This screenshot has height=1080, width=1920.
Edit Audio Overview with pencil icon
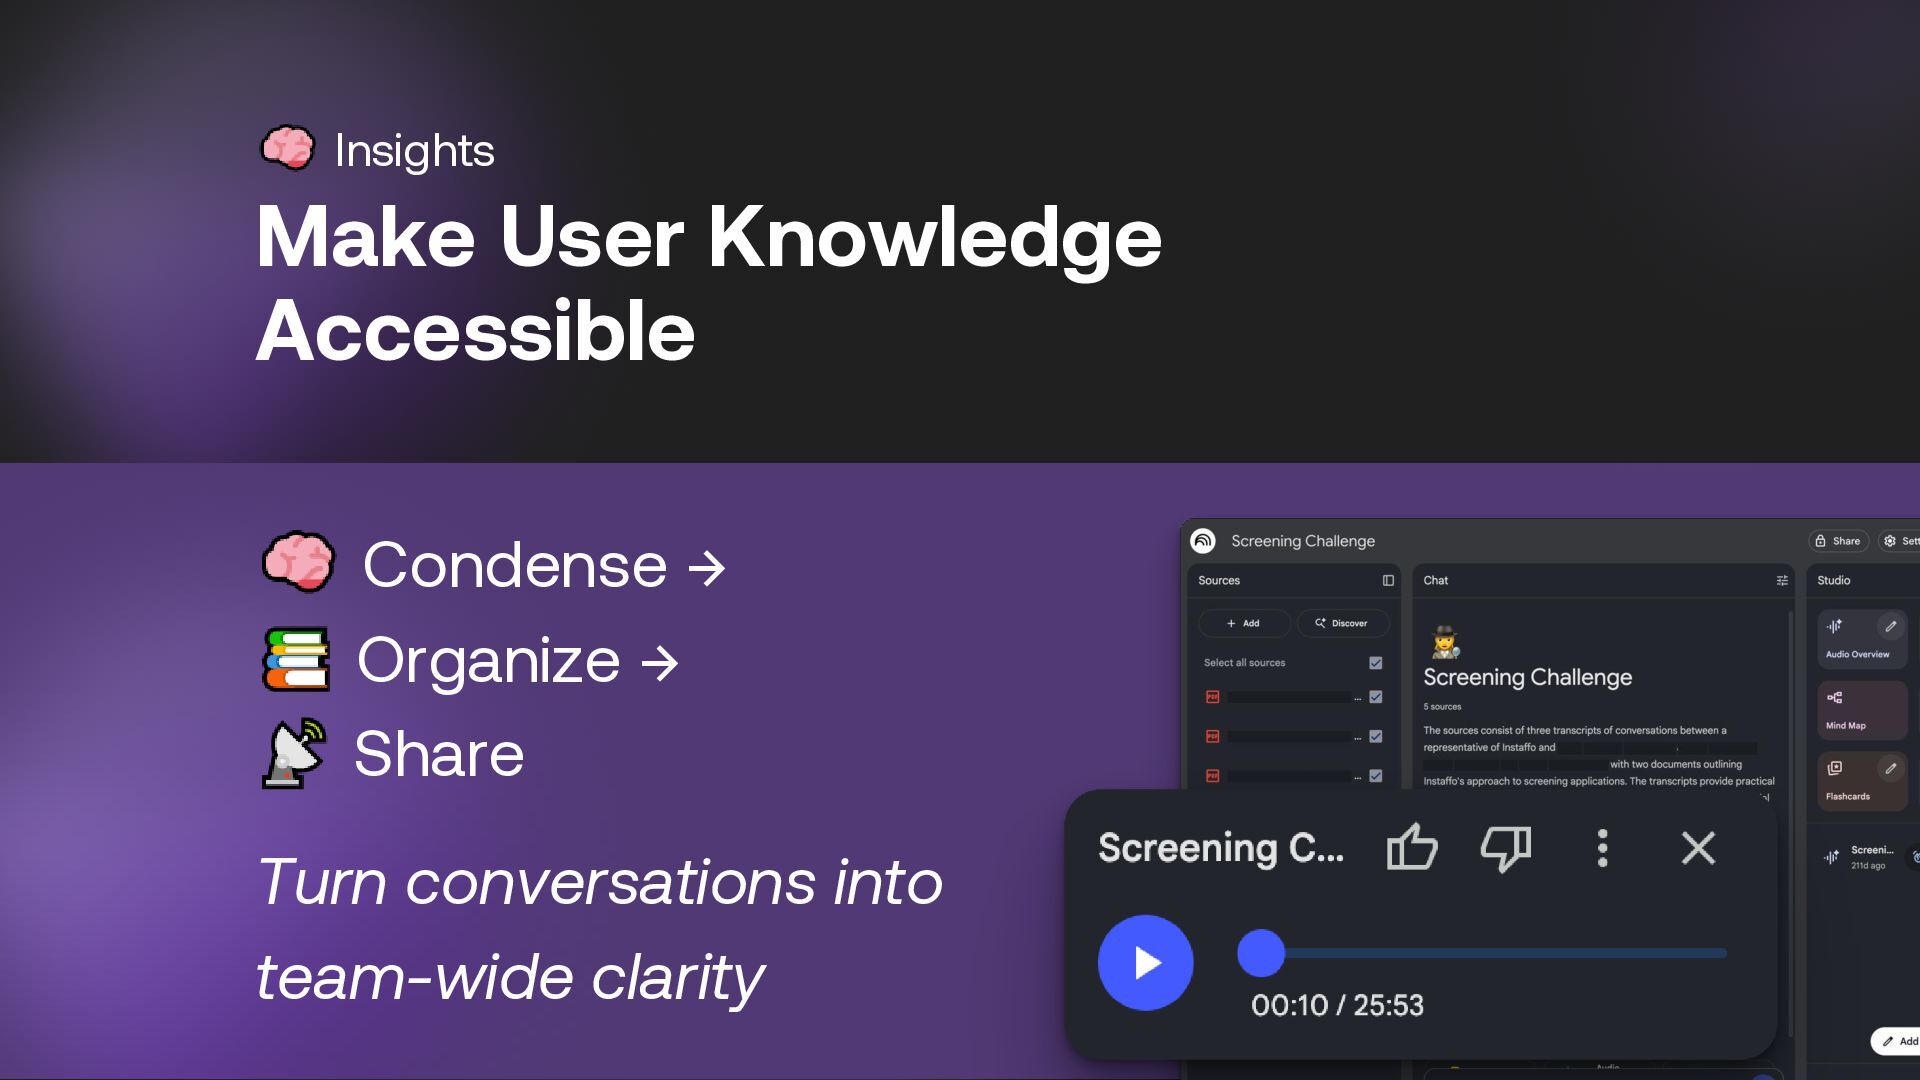click(1890, 626)
